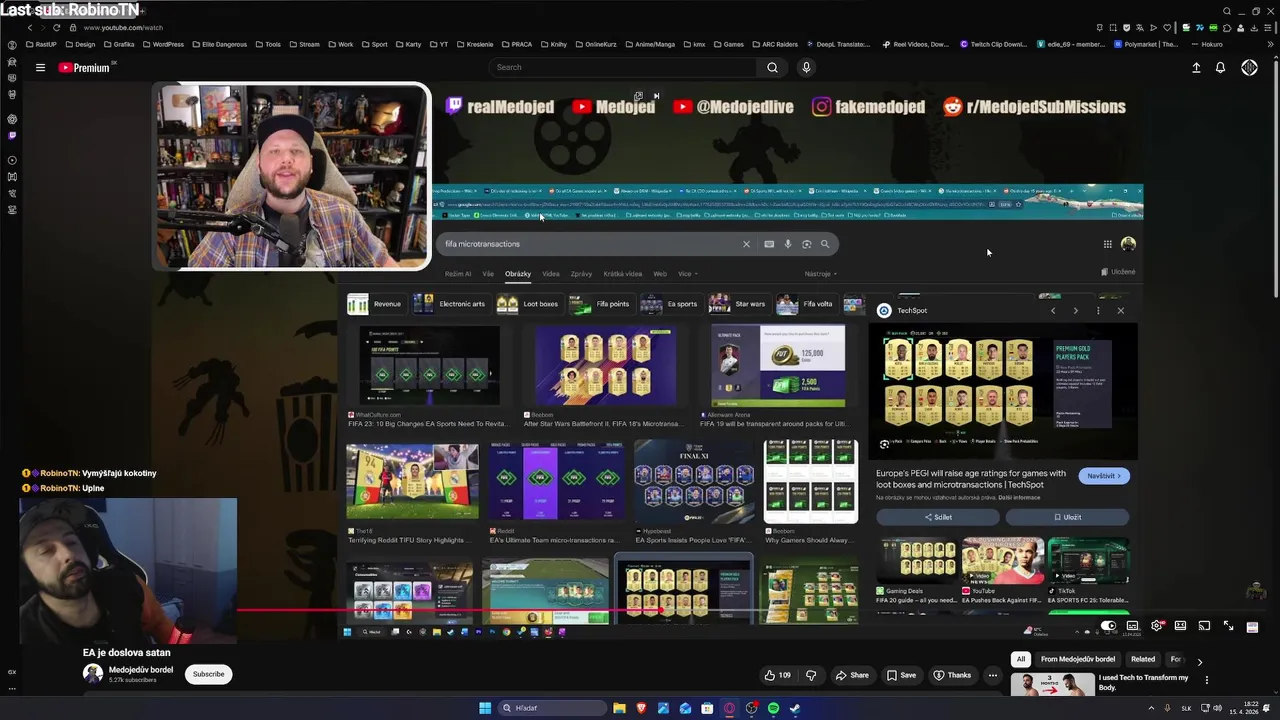
Task: Open Steam from the Windows taskbar
Action: (x=795, y=708)
